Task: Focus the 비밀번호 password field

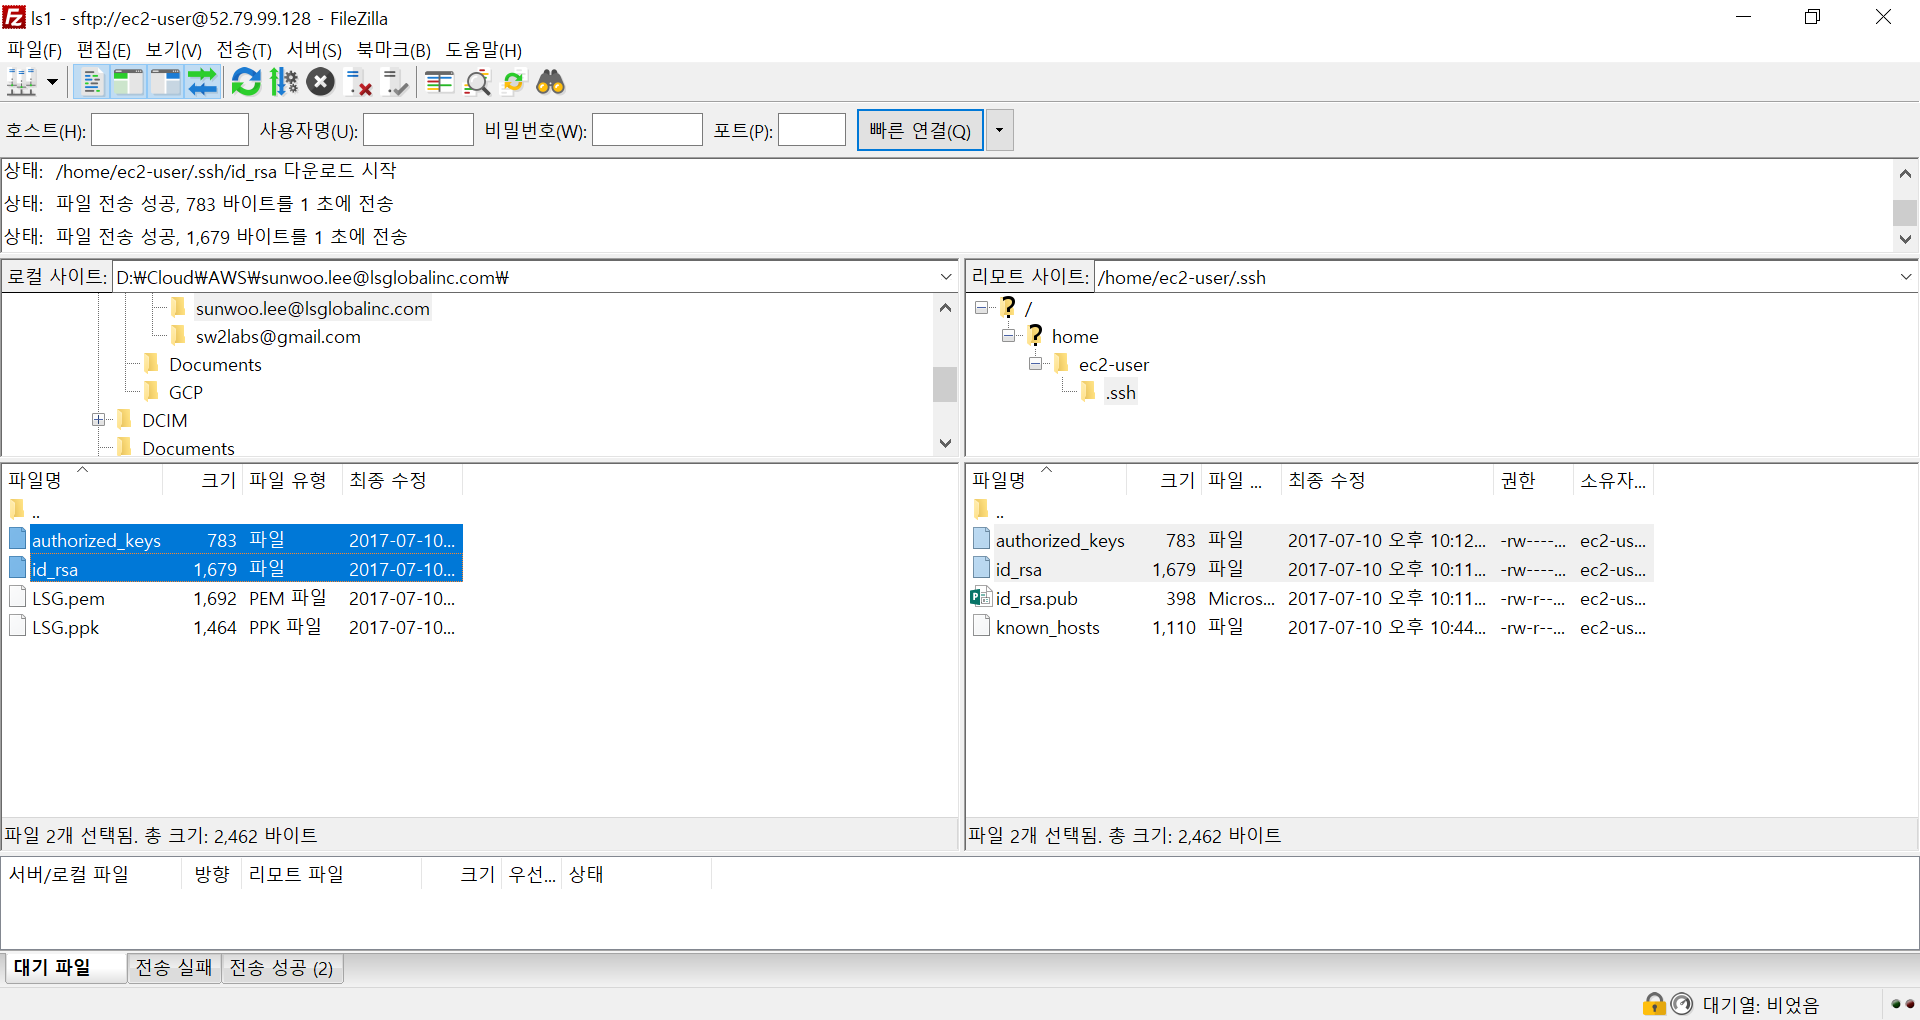Action: coord(647,130)
